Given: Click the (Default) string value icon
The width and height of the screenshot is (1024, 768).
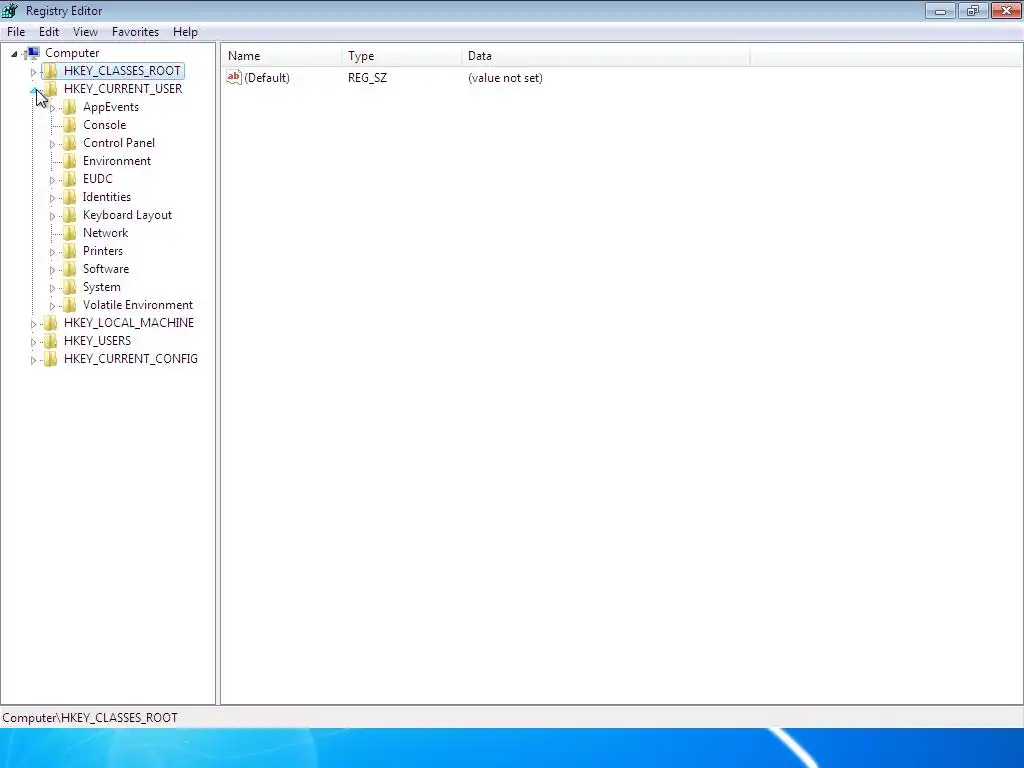Looking at the screenshot, I should [x=234, y=77].
